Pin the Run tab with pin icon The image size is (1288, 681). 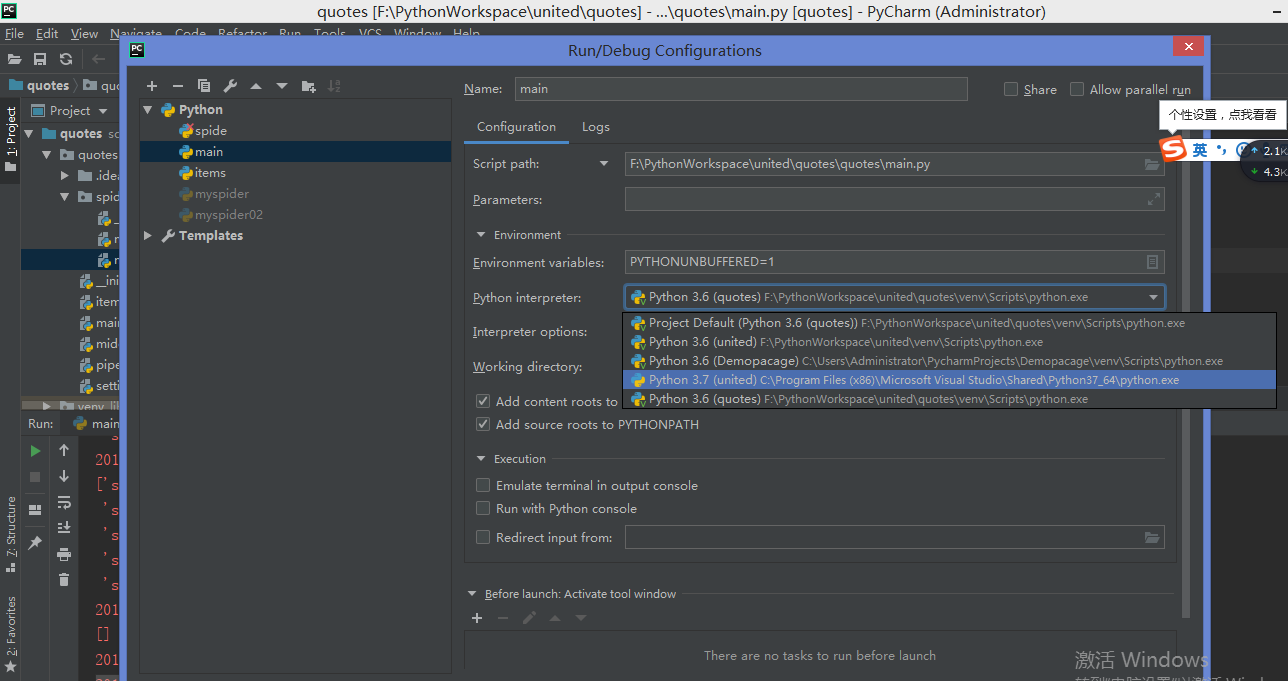(35, 542)
